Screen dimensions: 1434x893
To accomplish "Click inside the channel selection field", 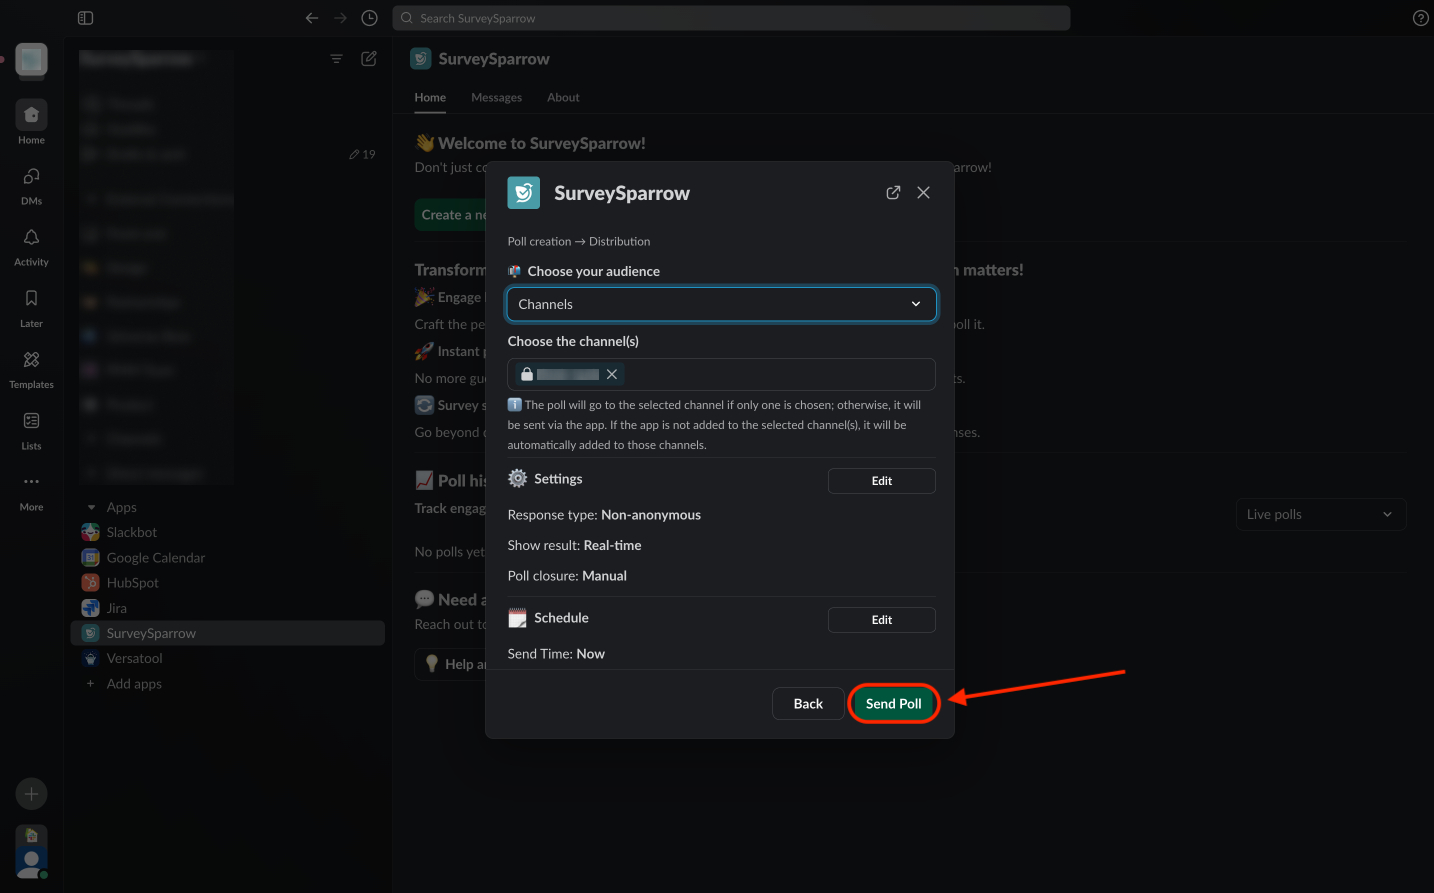I will pos(780,374).
